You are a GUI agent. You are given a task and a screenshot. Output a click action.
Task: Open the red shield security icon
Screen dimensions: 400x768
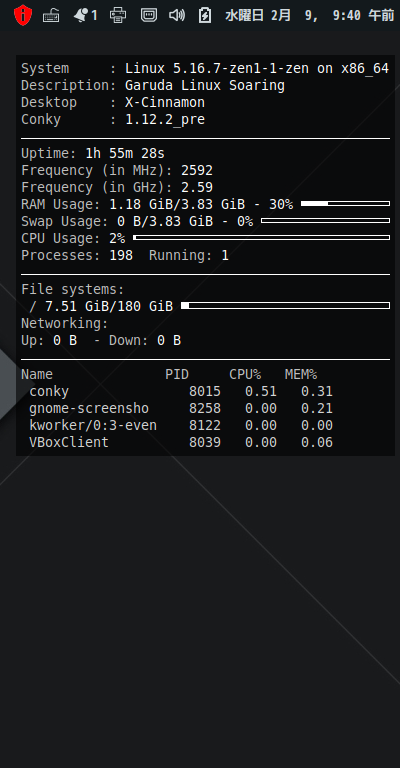click(23, 15)
